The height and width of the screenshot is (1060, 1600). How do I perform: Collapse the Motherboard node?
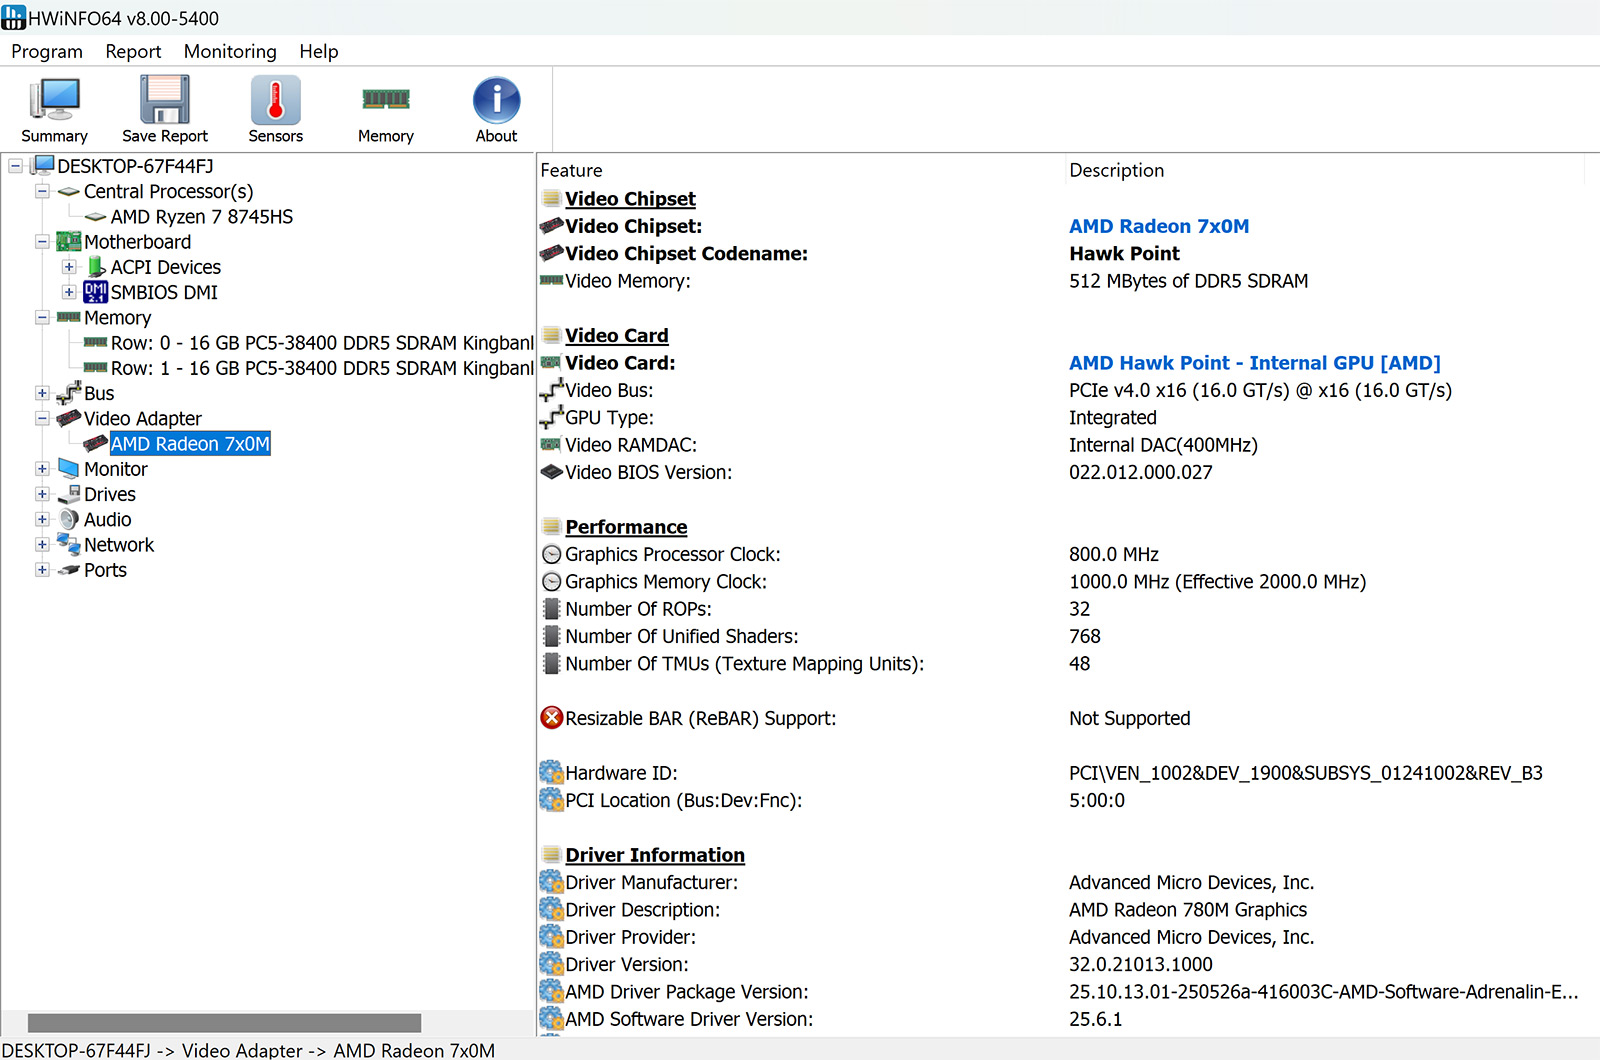tap(42, 242)
